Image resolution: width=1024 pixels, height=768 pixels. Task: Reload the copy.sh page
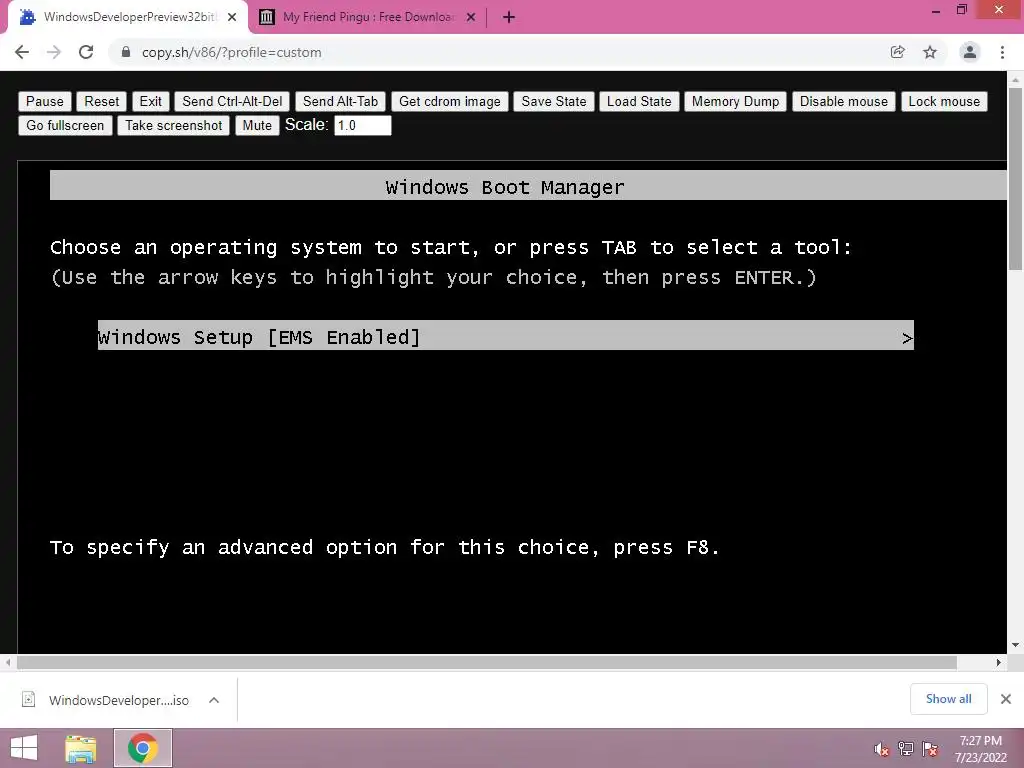pos(86,52)
